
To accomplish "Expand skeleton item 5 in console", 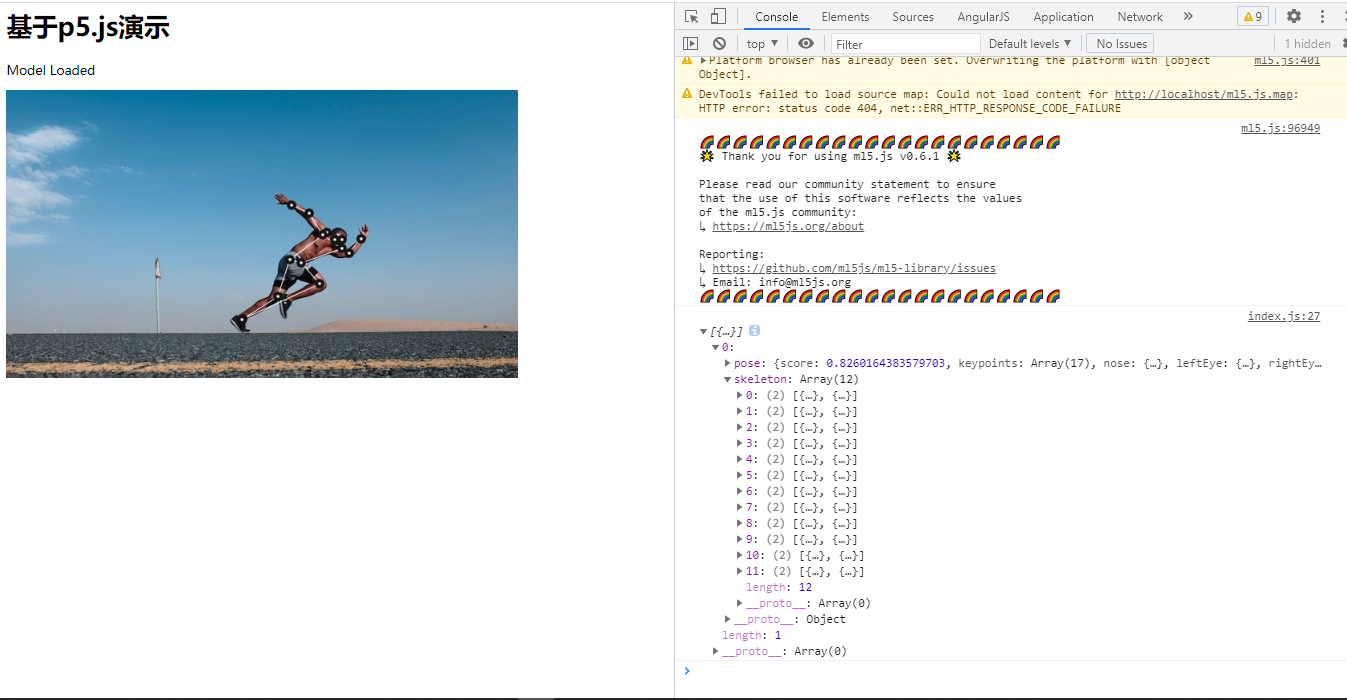I will tap(740, 475).
